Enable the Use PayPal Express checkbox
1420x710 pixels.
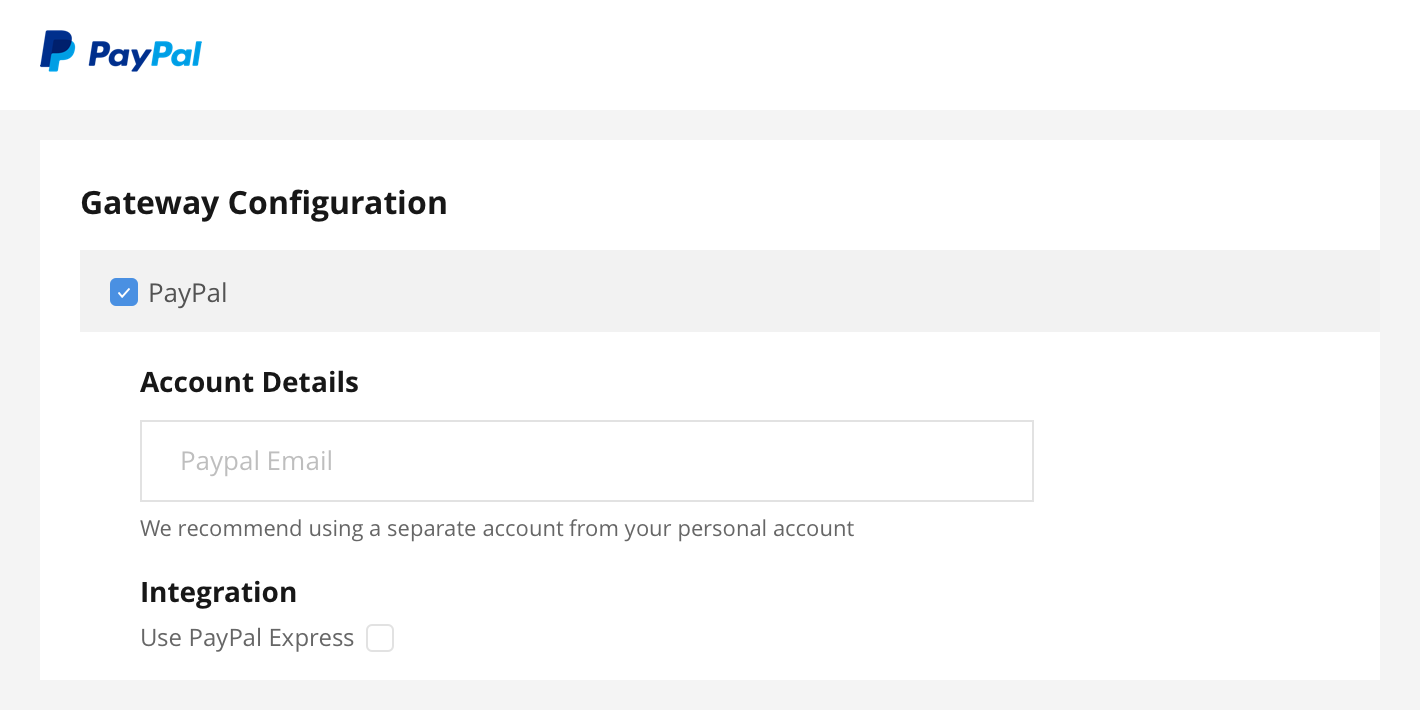pyautogui.click(x=380, y=638)
